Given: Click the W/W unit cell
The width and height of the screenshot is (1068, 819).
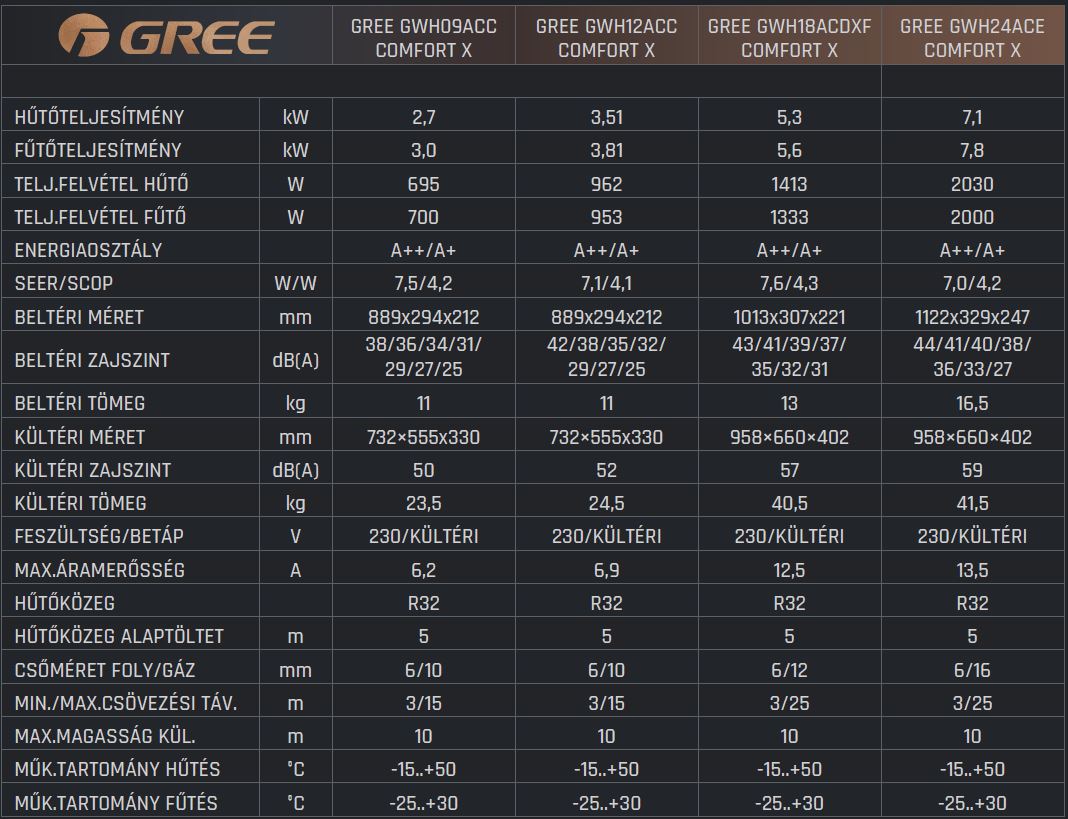Looking at the screenshot, I should (x=296, y=283).
